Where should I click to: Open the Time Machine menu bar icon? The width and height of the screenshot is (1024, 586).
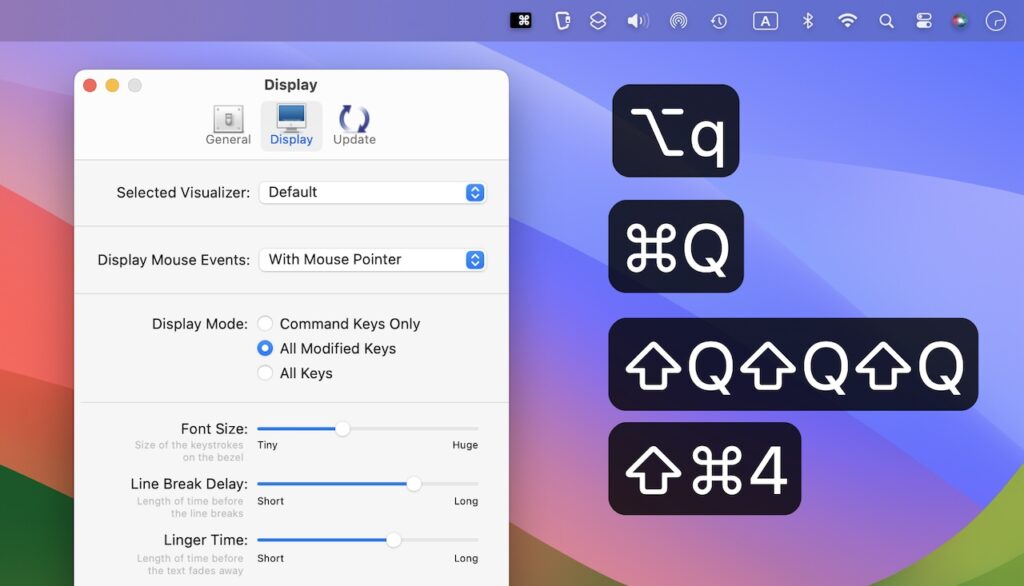(x=718, y=20)
